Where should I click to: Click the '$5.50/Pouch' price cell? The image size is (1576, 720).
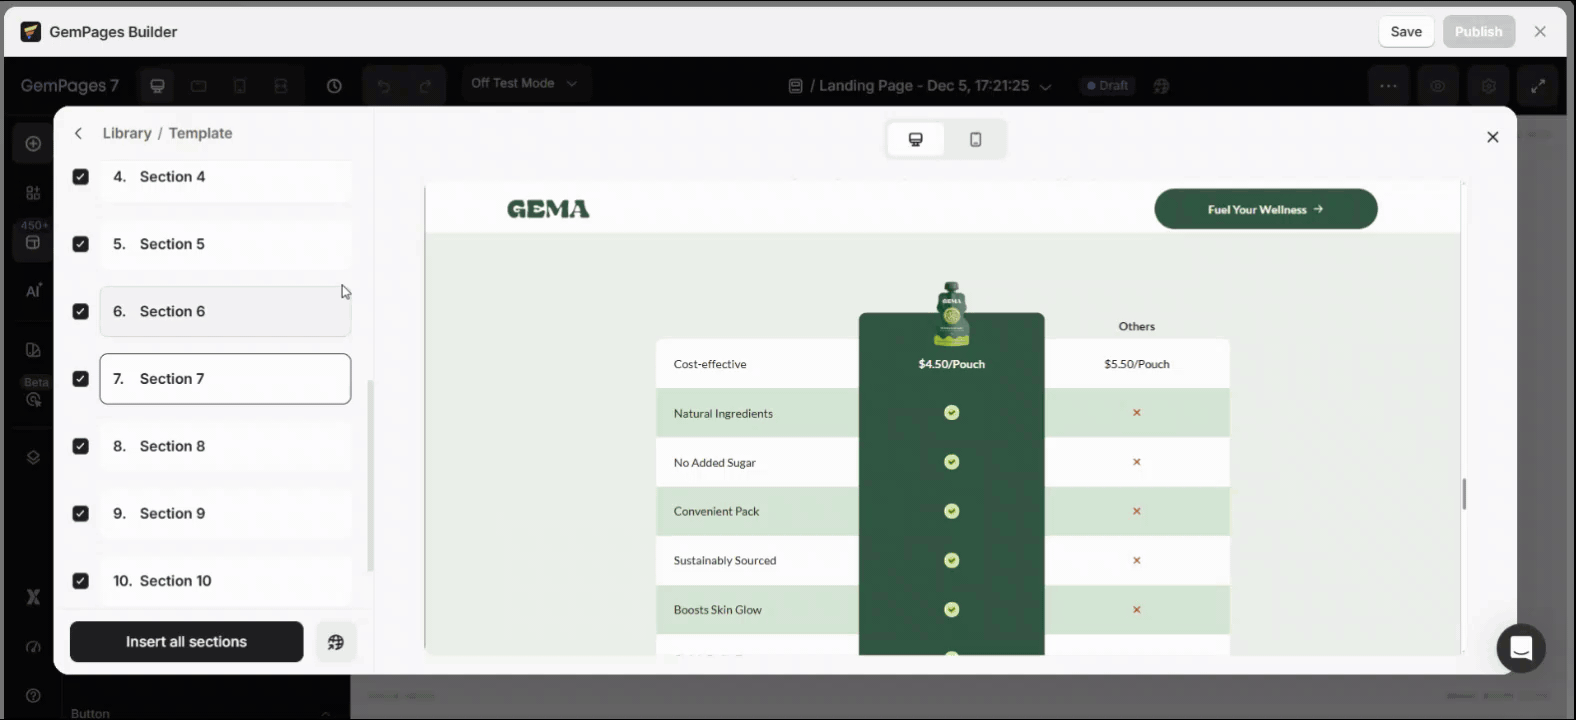(x=1137, y=364)
